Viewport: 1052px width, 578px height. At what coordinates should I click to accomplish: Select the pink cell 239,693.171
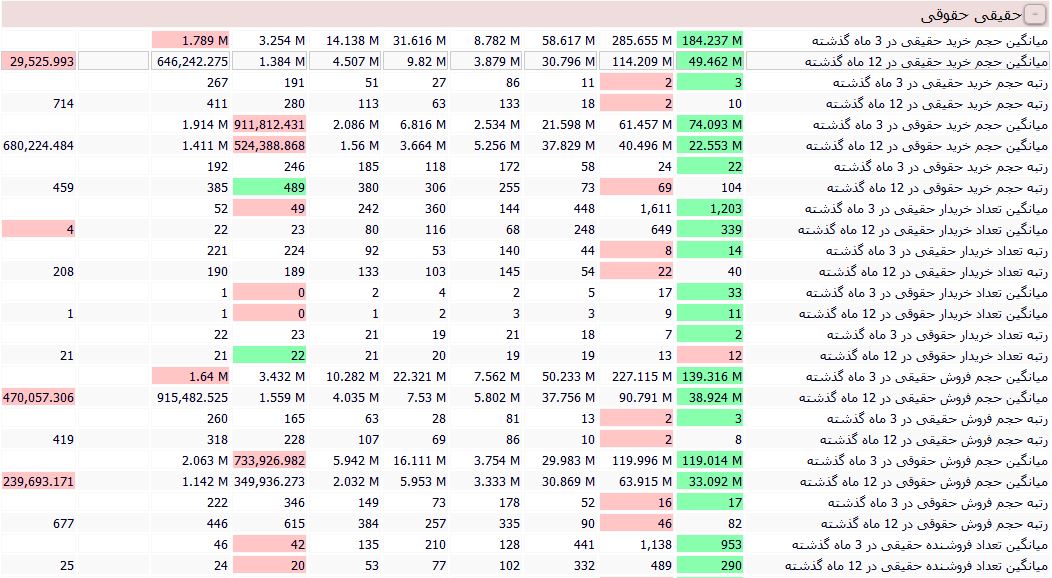[x=40, y=482]
